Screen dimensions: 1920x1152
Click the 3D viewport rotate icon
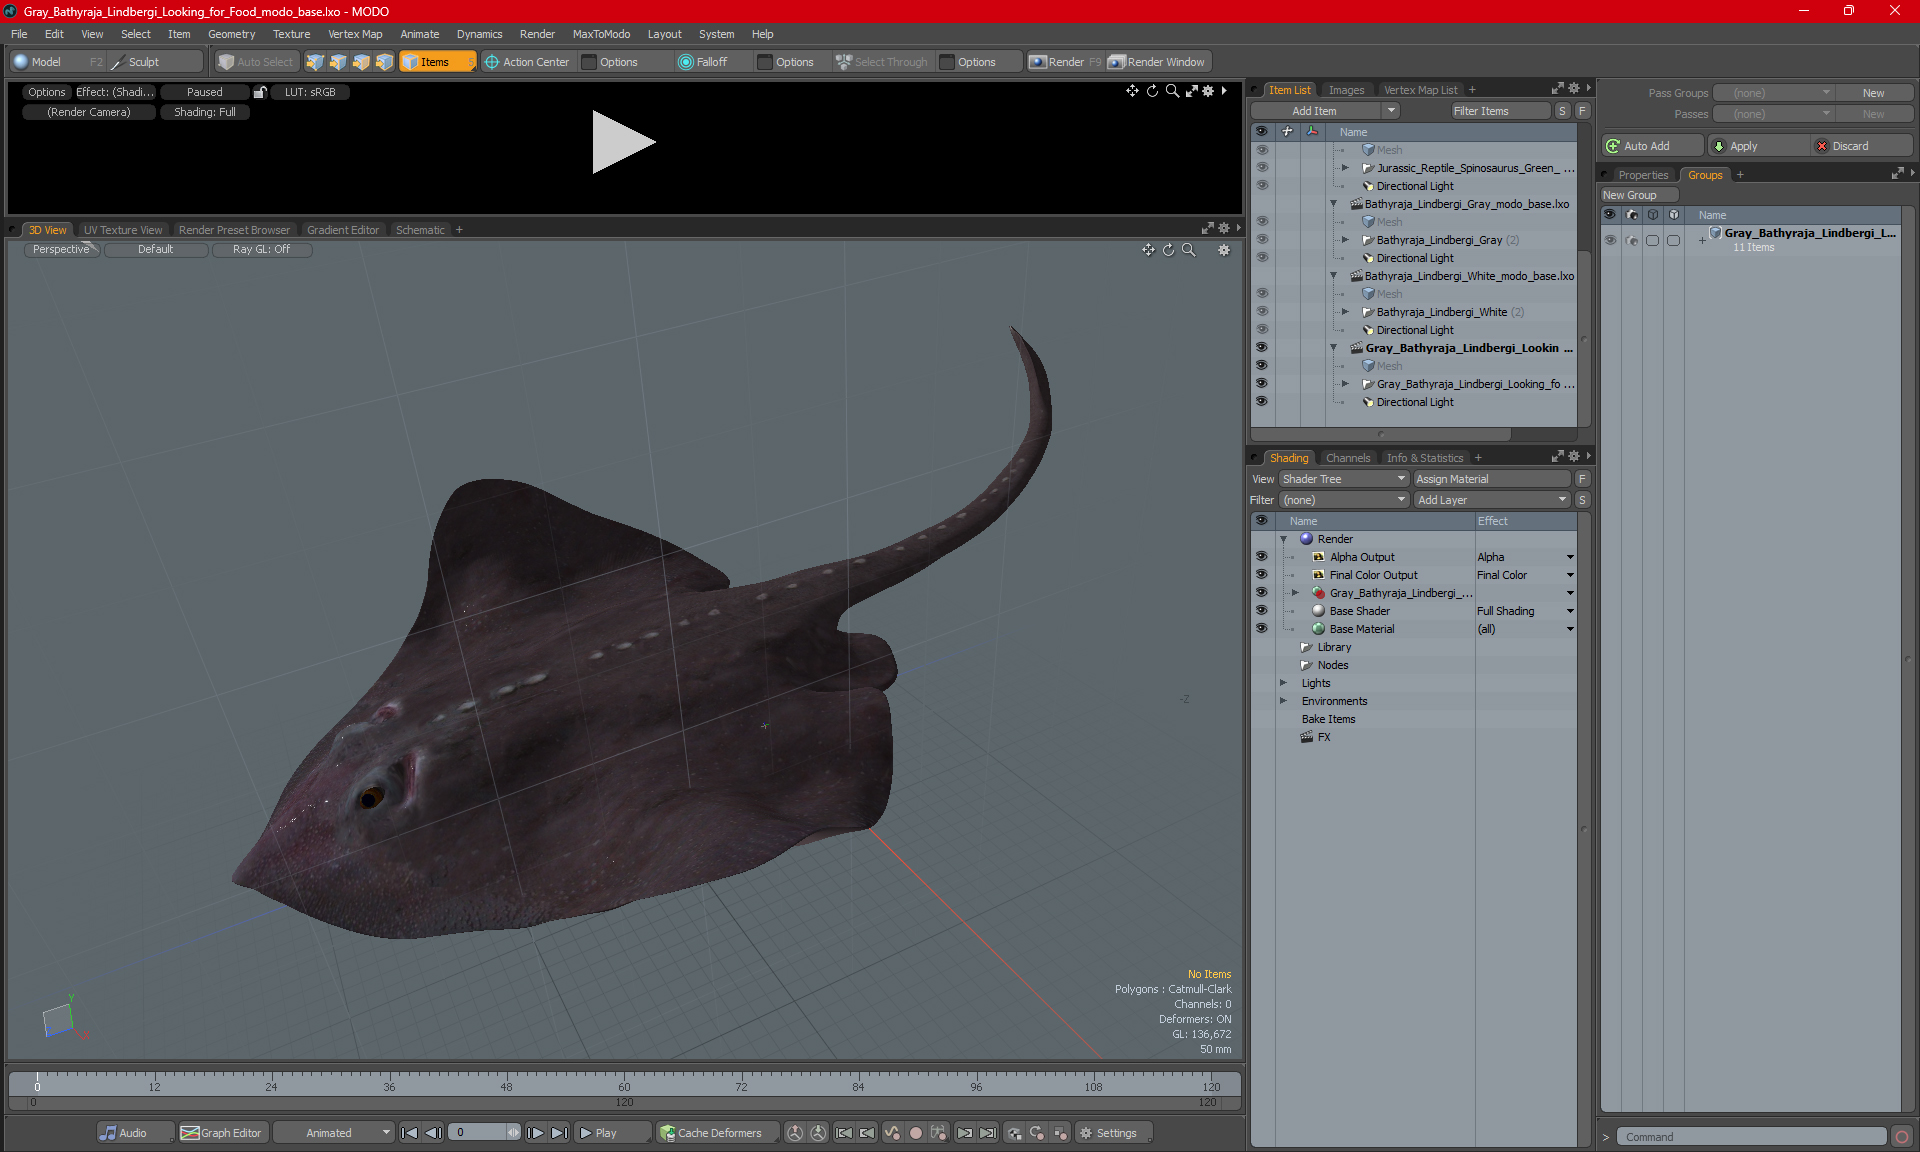click(1168, 250)
